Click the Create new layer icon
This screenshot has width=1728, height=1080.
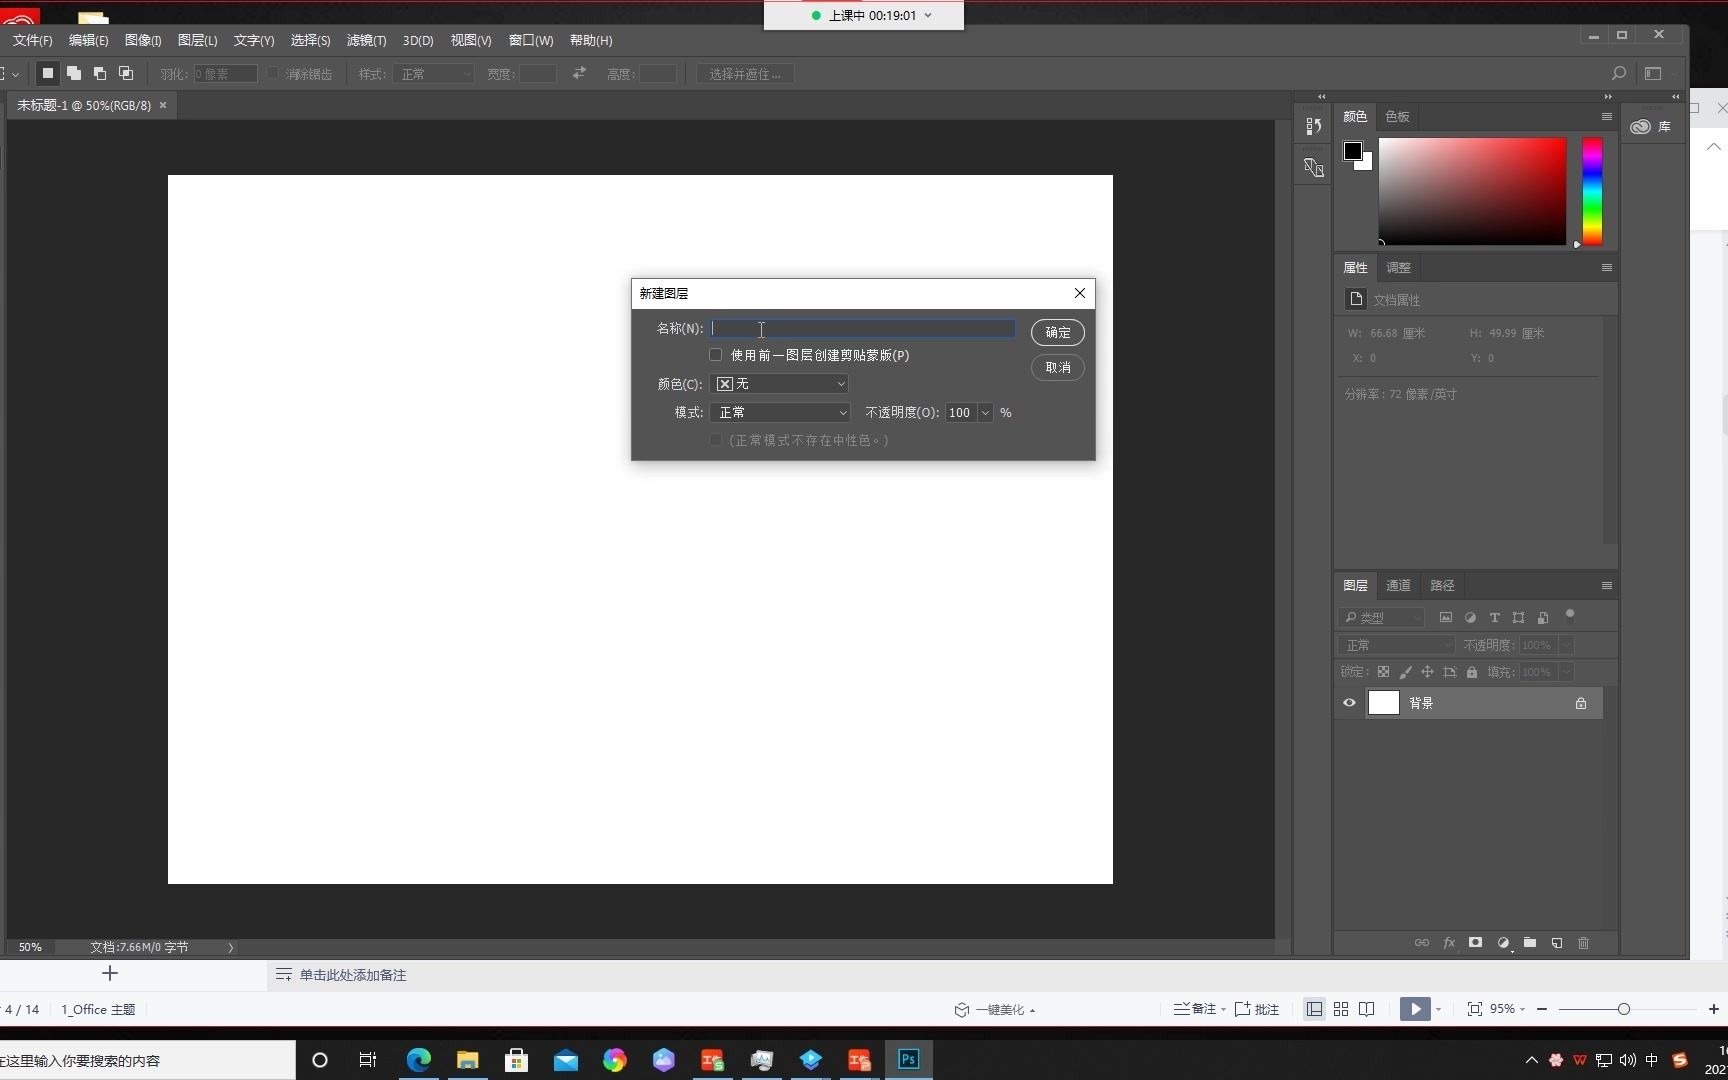point(1556,943)
